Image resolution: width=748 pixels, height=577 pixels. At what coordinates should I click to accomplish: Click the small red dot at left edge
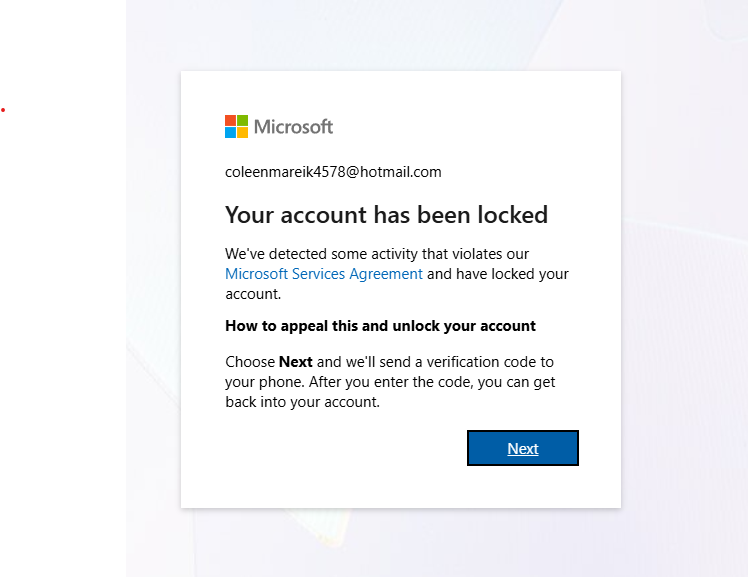(x=3, y=110)
